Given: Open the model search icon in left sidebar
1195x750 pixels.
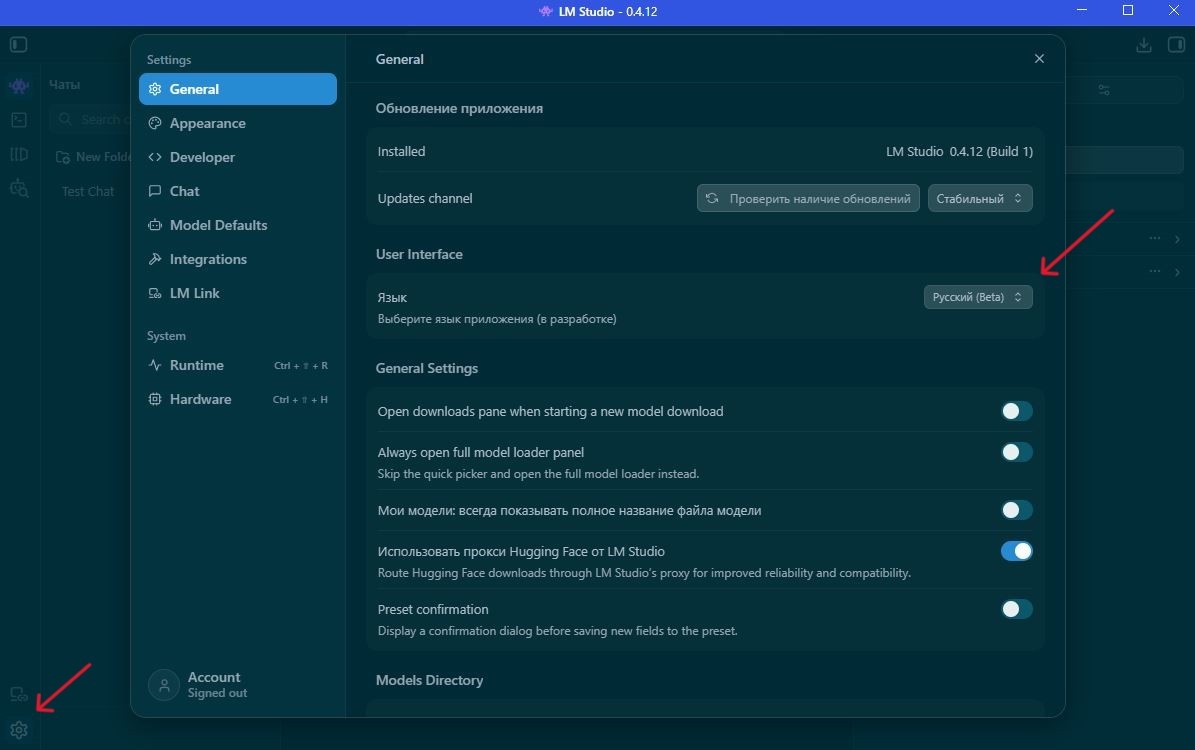Looking at the screenshot, I should pos(19,188).
